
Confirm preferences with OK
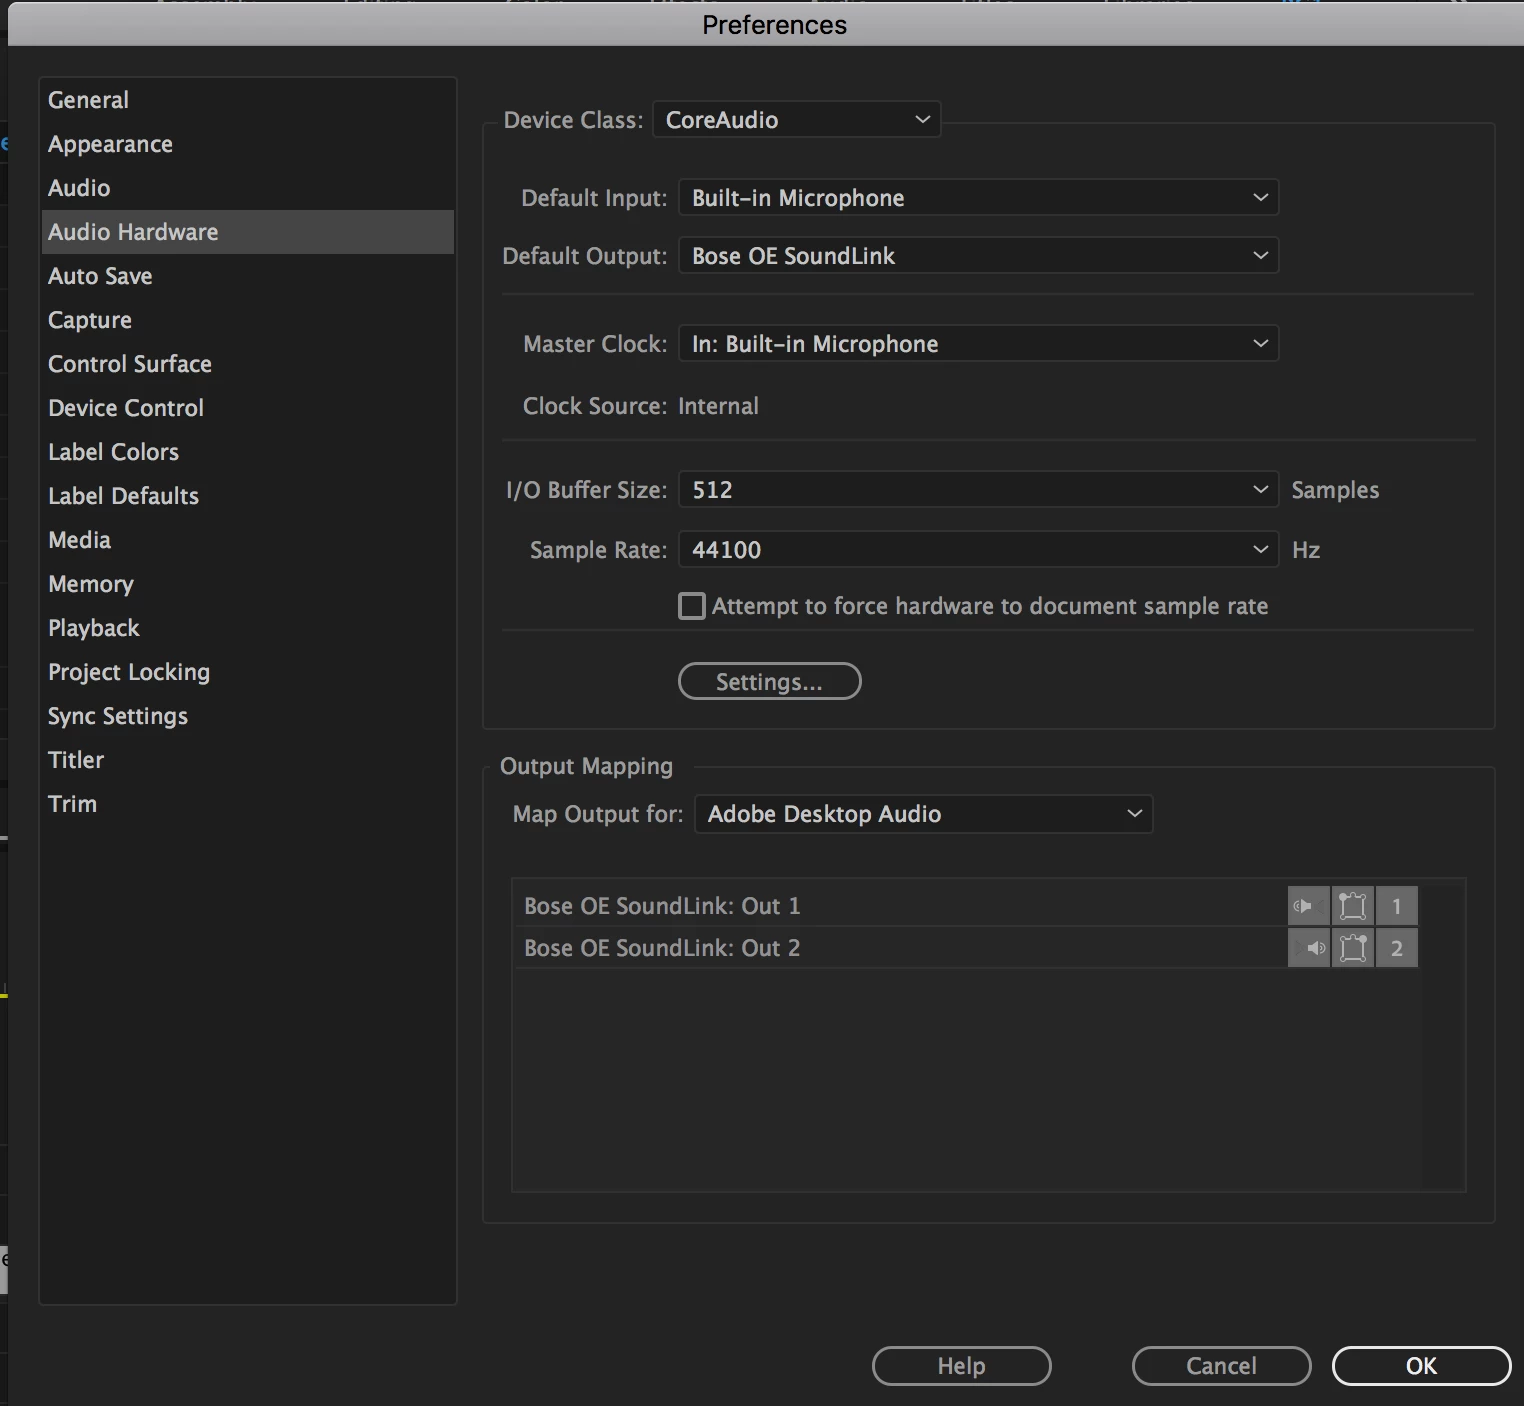(1421, 1366)
